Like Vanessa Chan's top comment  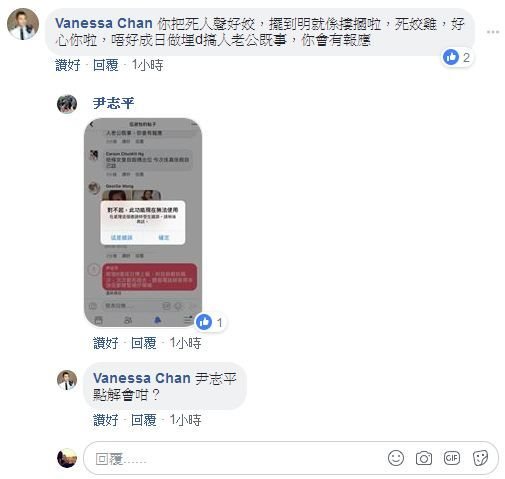(68, 65)
